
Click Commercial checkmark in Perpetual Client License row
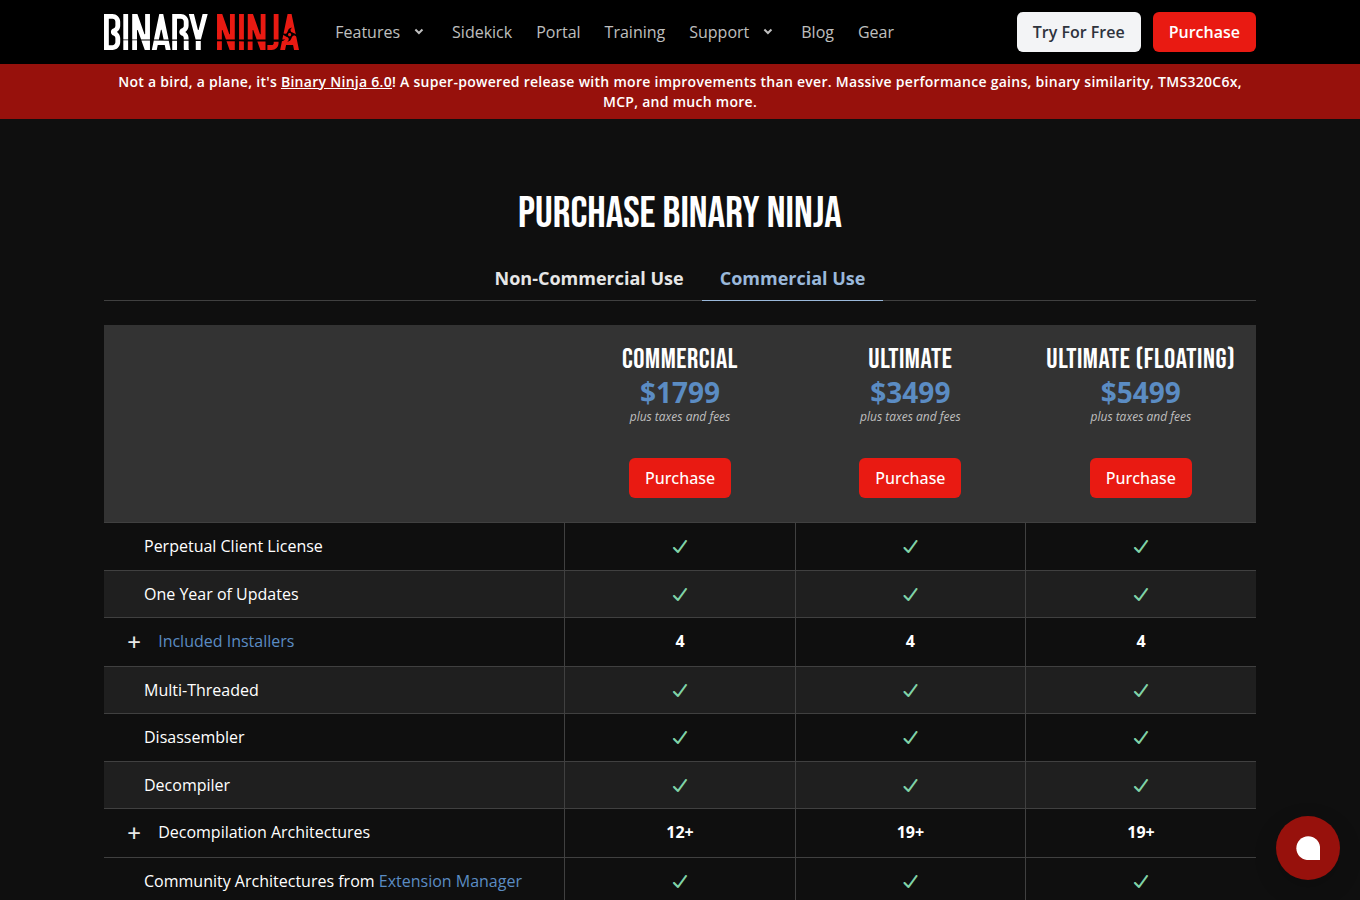(x=680, y=547)
